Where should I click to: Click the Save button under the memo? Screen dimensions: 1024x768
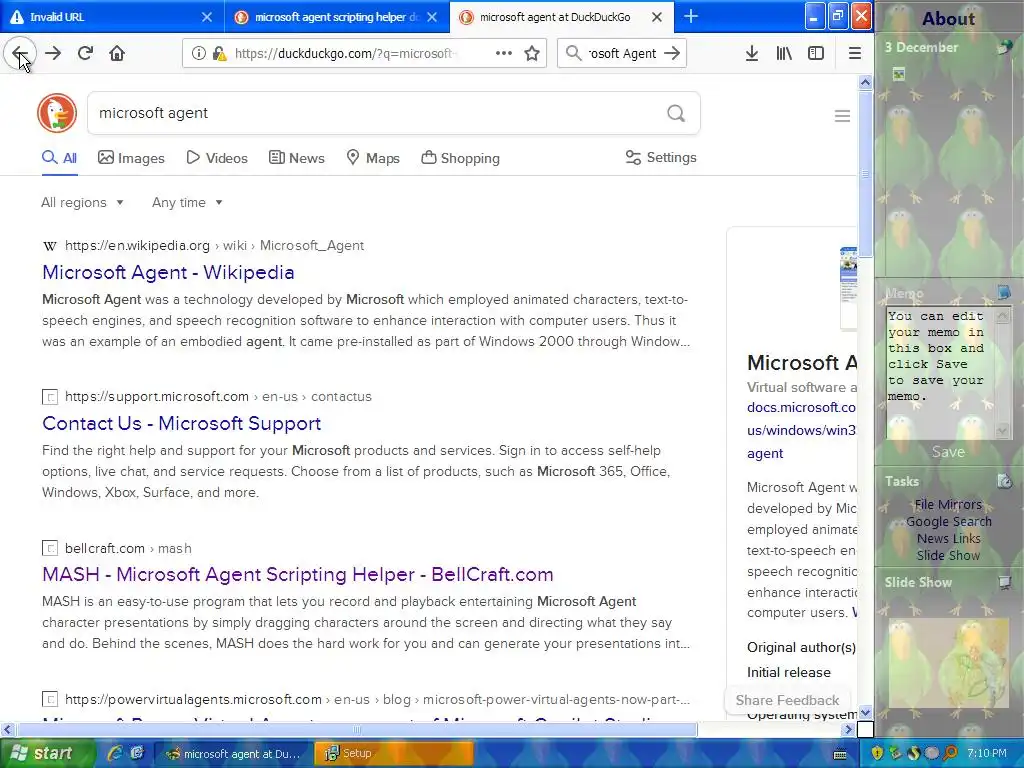tap(948, 451)
